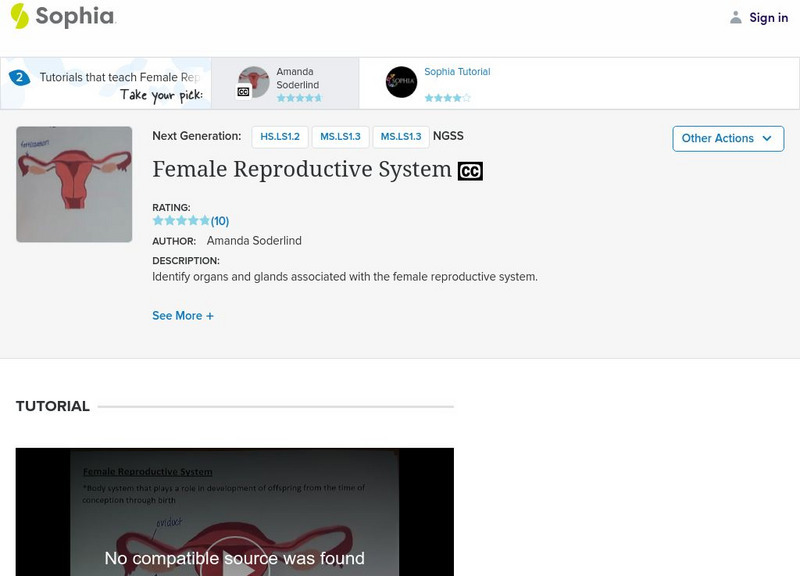800x576 pixels.
Task: Open the first MS.LS1.3 standard tag
Action: (340, 137)
